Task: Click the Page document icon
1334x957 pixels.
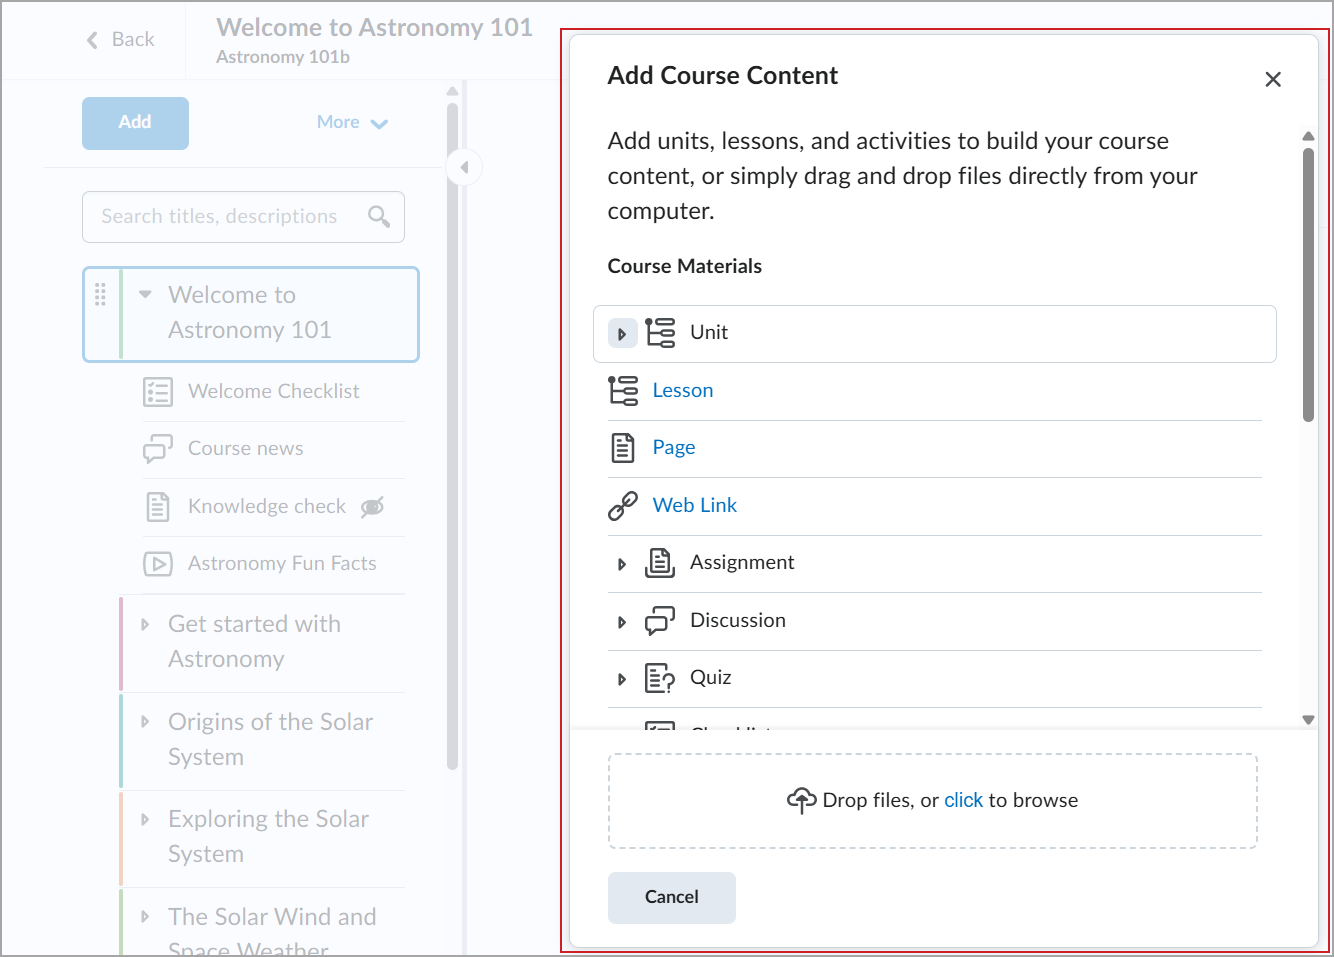Action: [623, 448]
